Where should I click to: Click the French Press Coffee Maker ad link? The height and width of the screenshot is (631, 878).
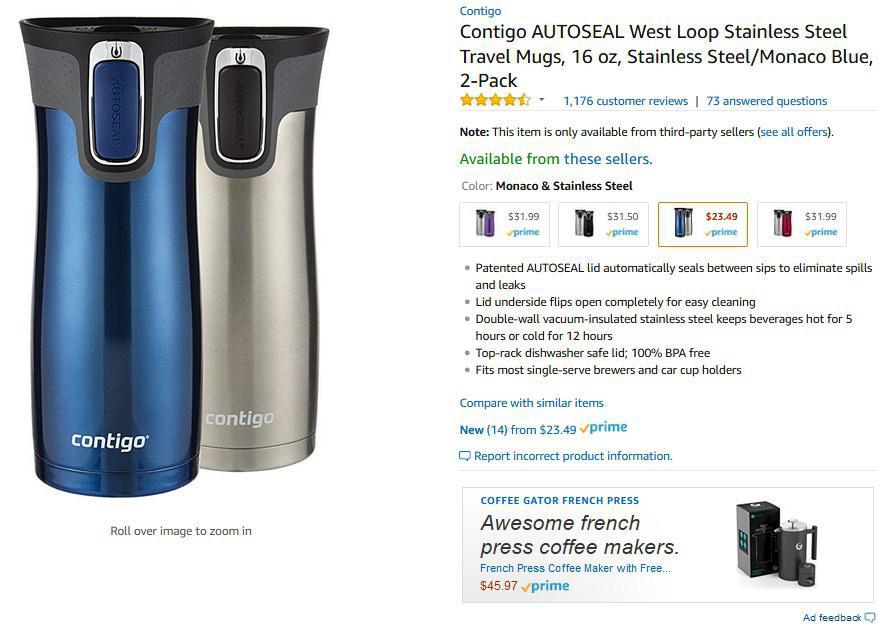pyautogui.click(x=575, y=568)
